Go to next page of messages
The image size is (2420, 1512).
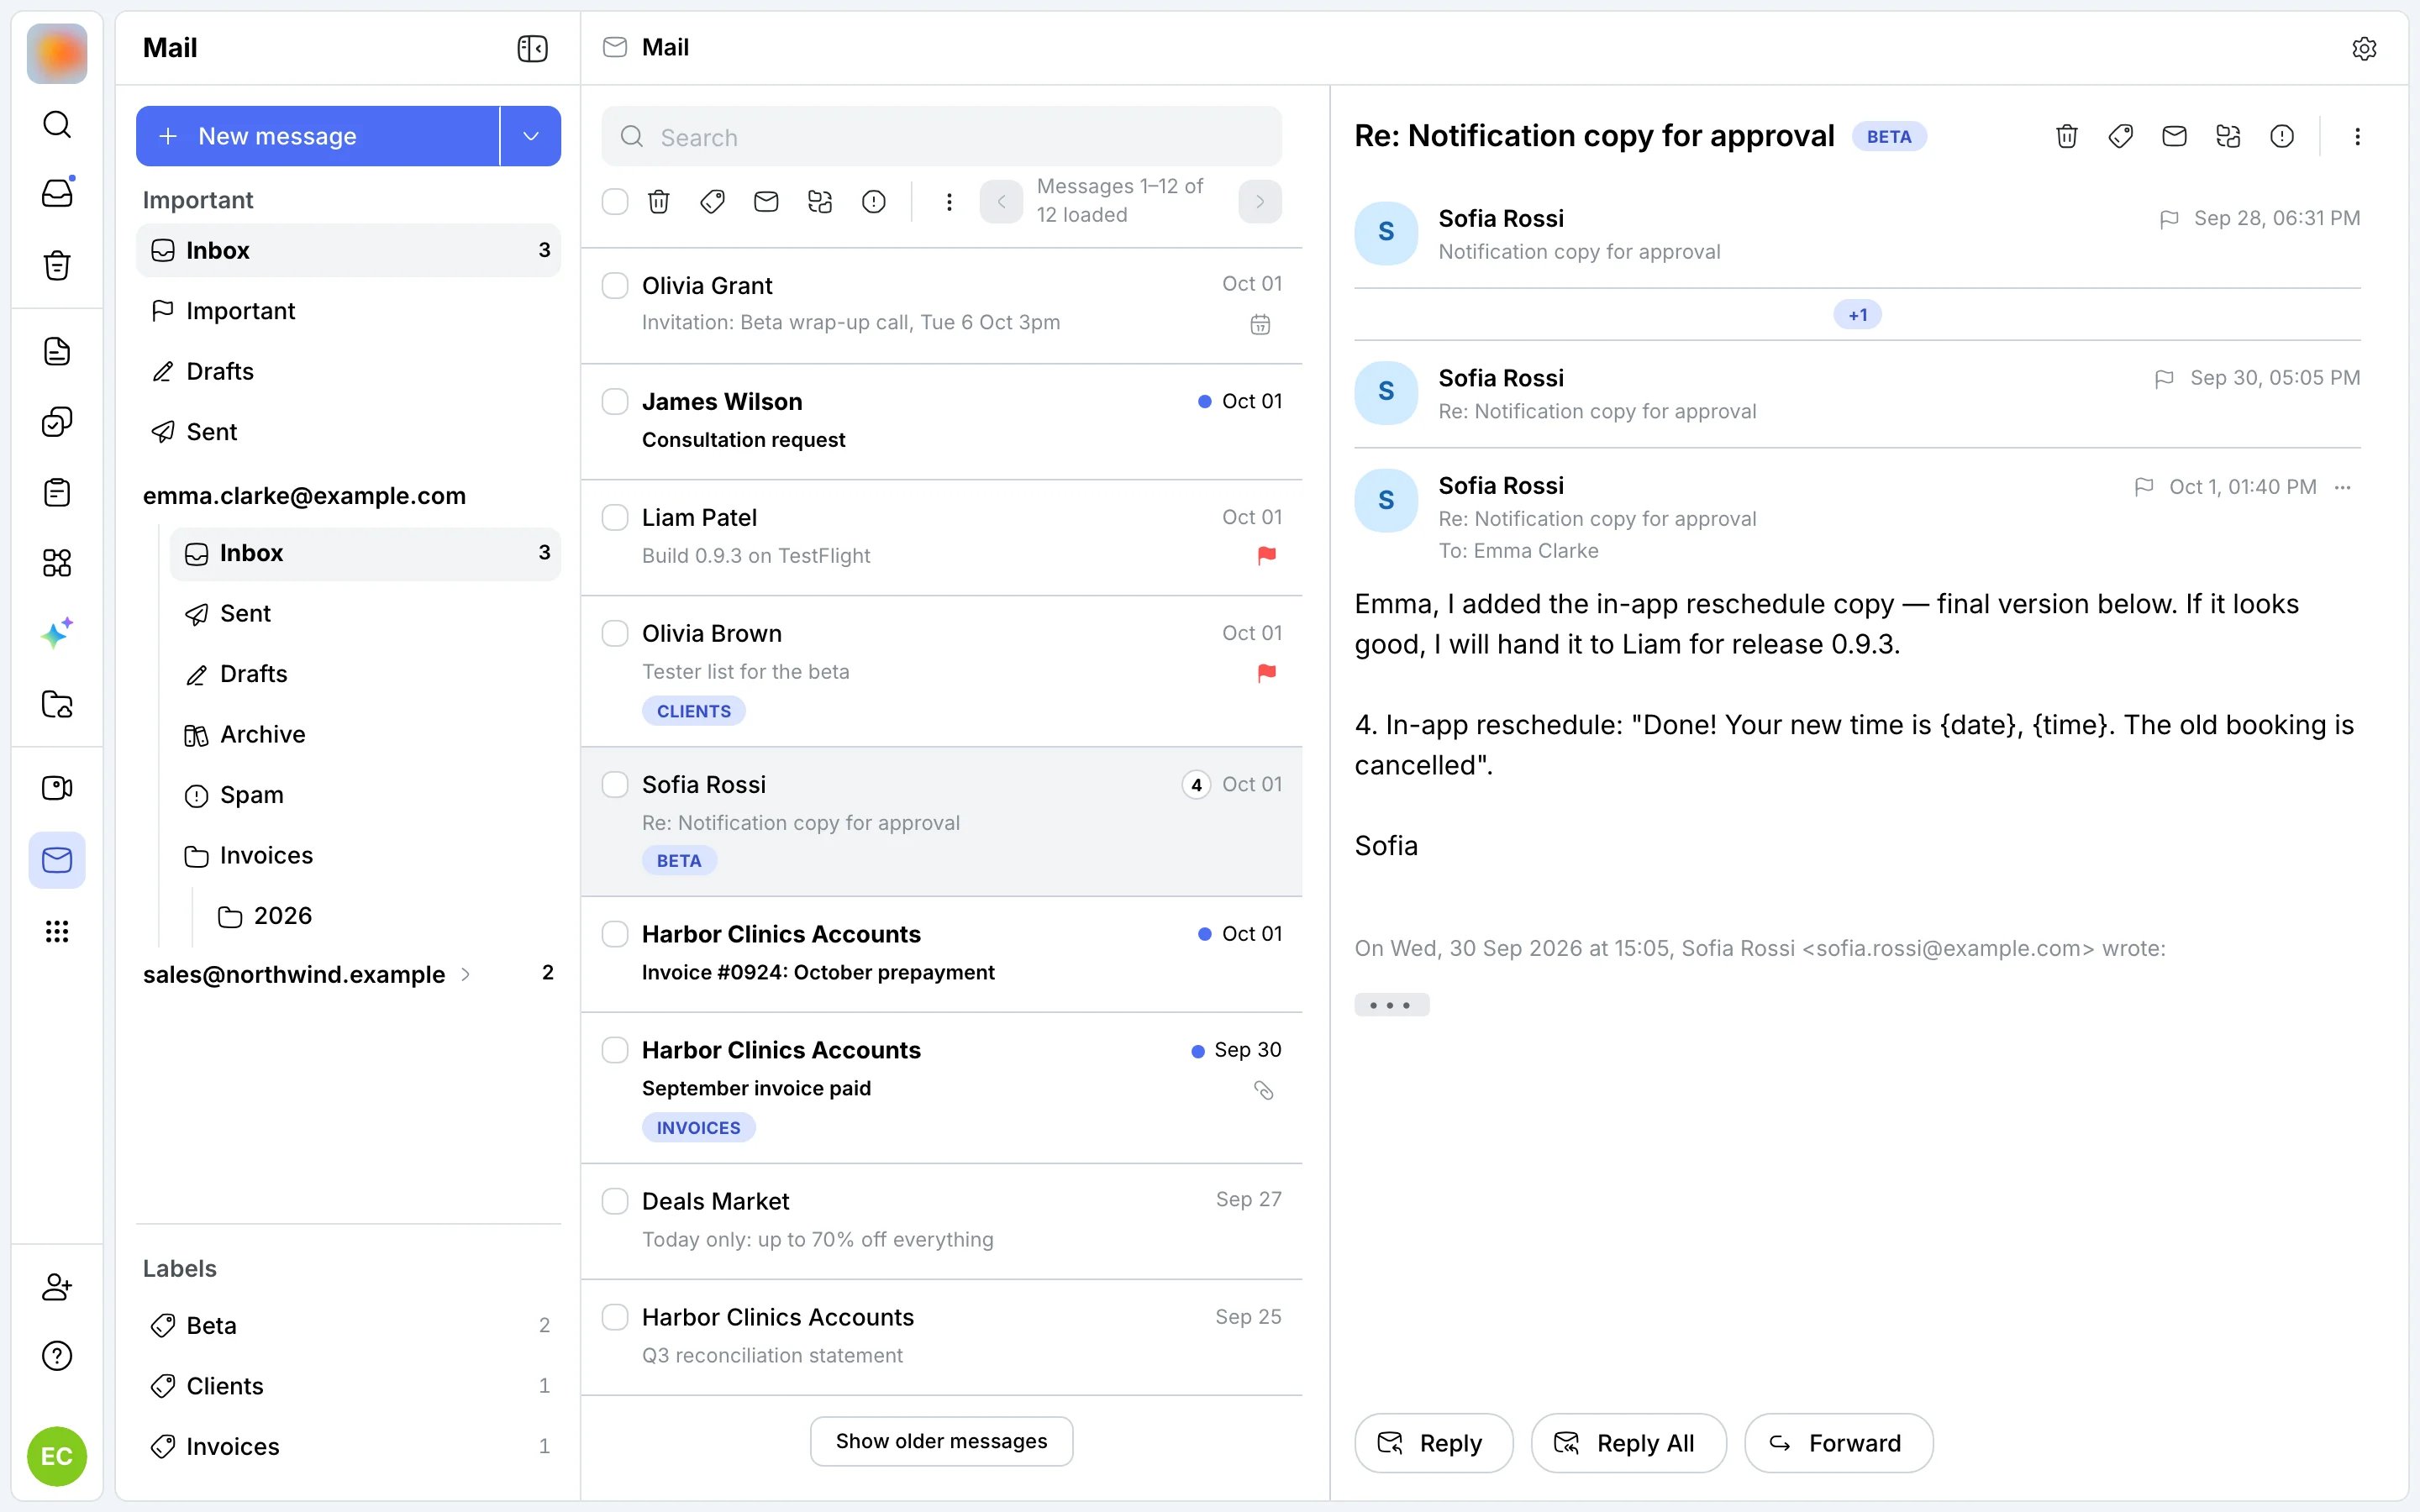[1260, 202]
